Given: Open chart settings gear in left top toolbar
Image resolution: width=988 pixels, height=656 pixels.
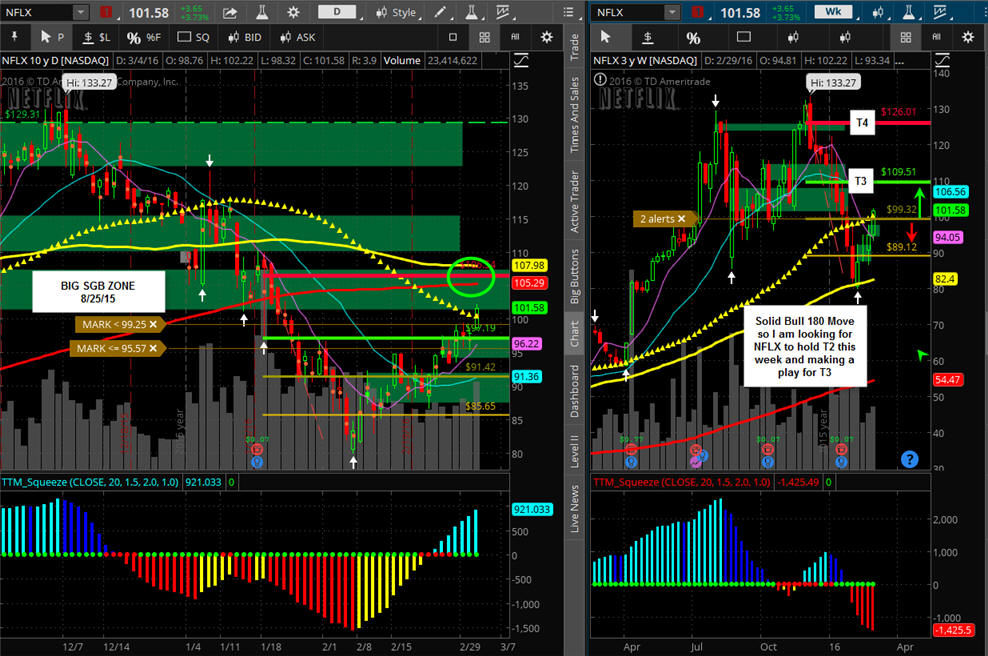Looking at the screenshot, I should click(x=293, y=13).
